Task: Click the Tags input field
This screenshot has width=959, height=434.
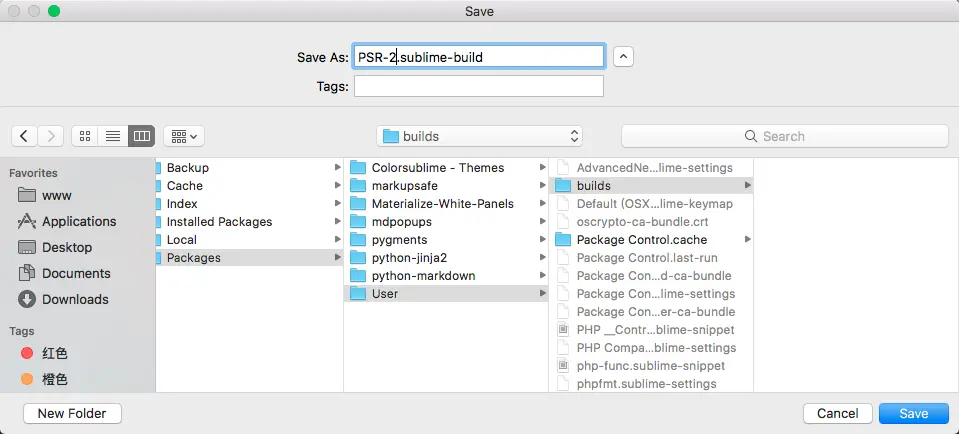Action: pyautogui.click(x=478, y=87)
